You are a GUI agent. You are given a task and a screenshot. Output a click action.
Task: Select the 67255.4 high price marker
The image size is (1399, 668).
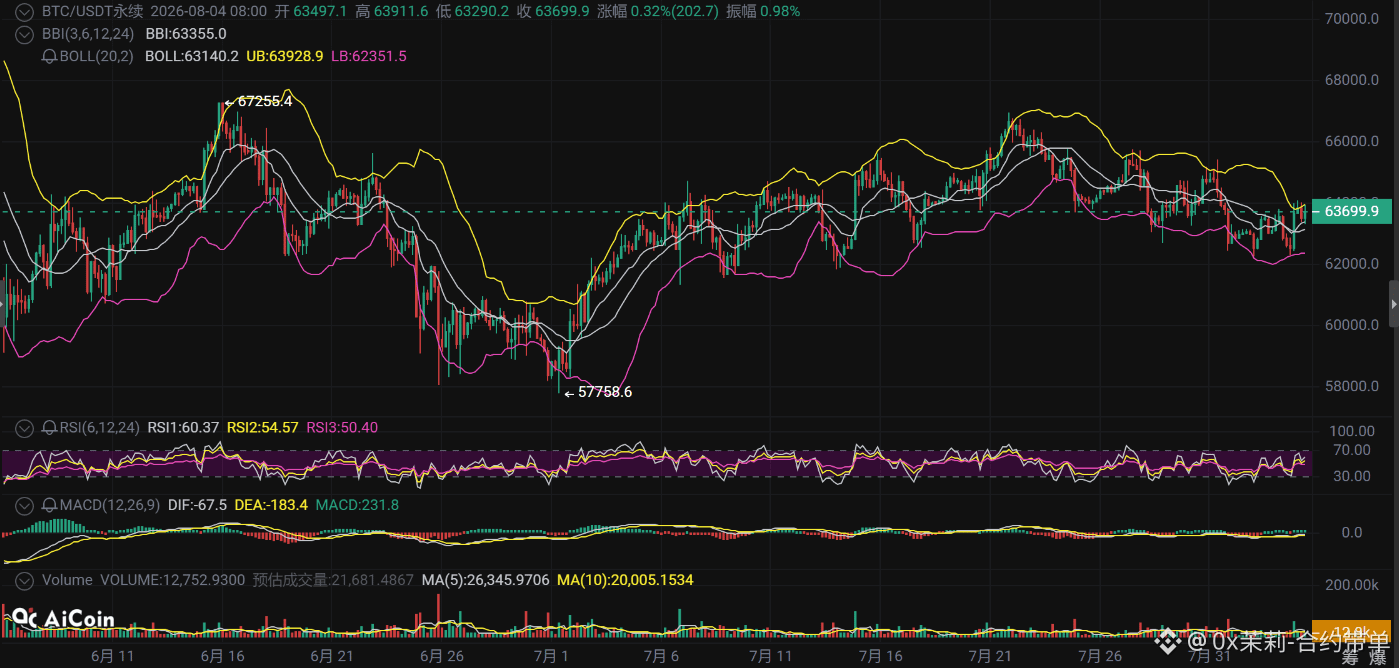tap(258, 101)
